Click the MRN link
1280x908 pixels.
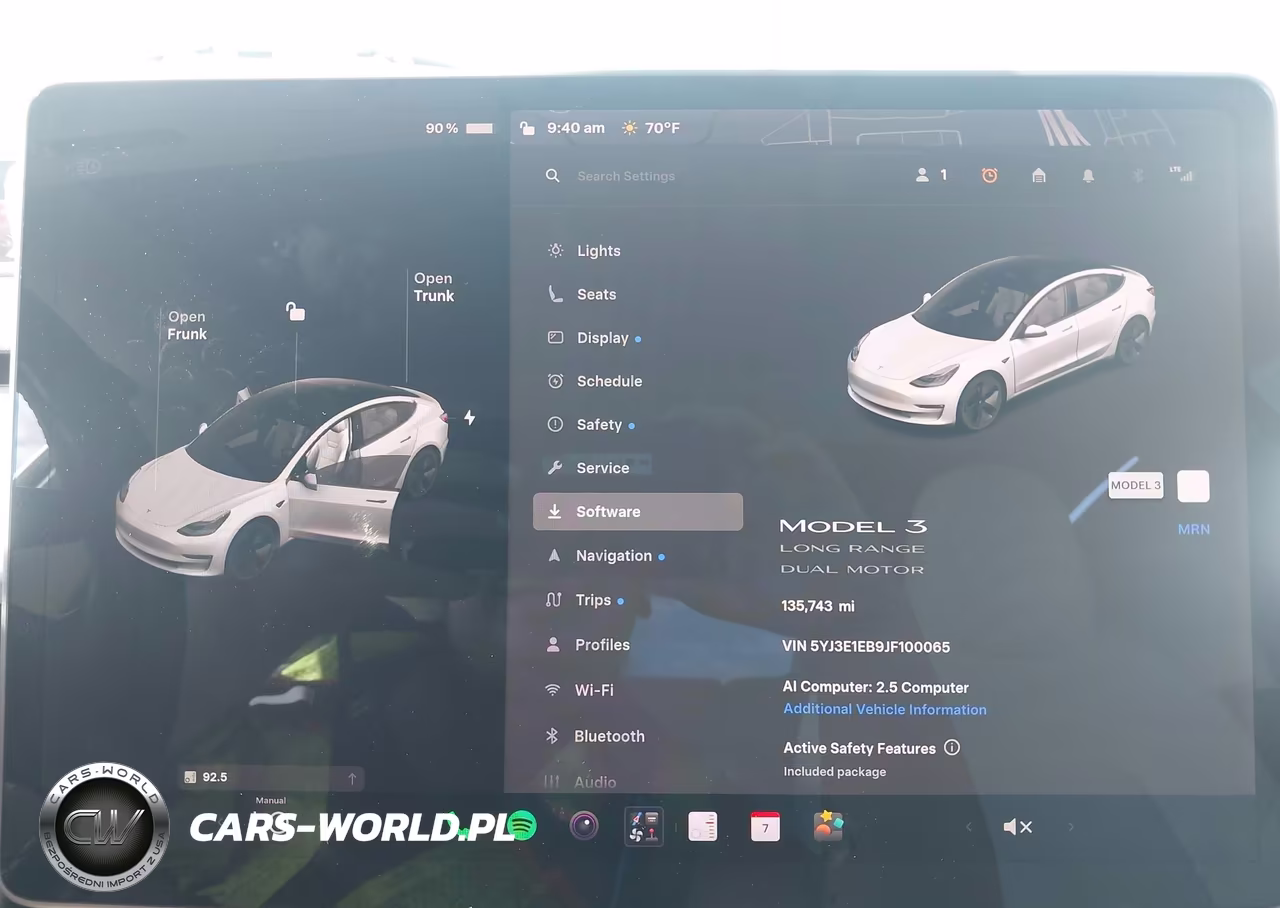point(1194,529)
